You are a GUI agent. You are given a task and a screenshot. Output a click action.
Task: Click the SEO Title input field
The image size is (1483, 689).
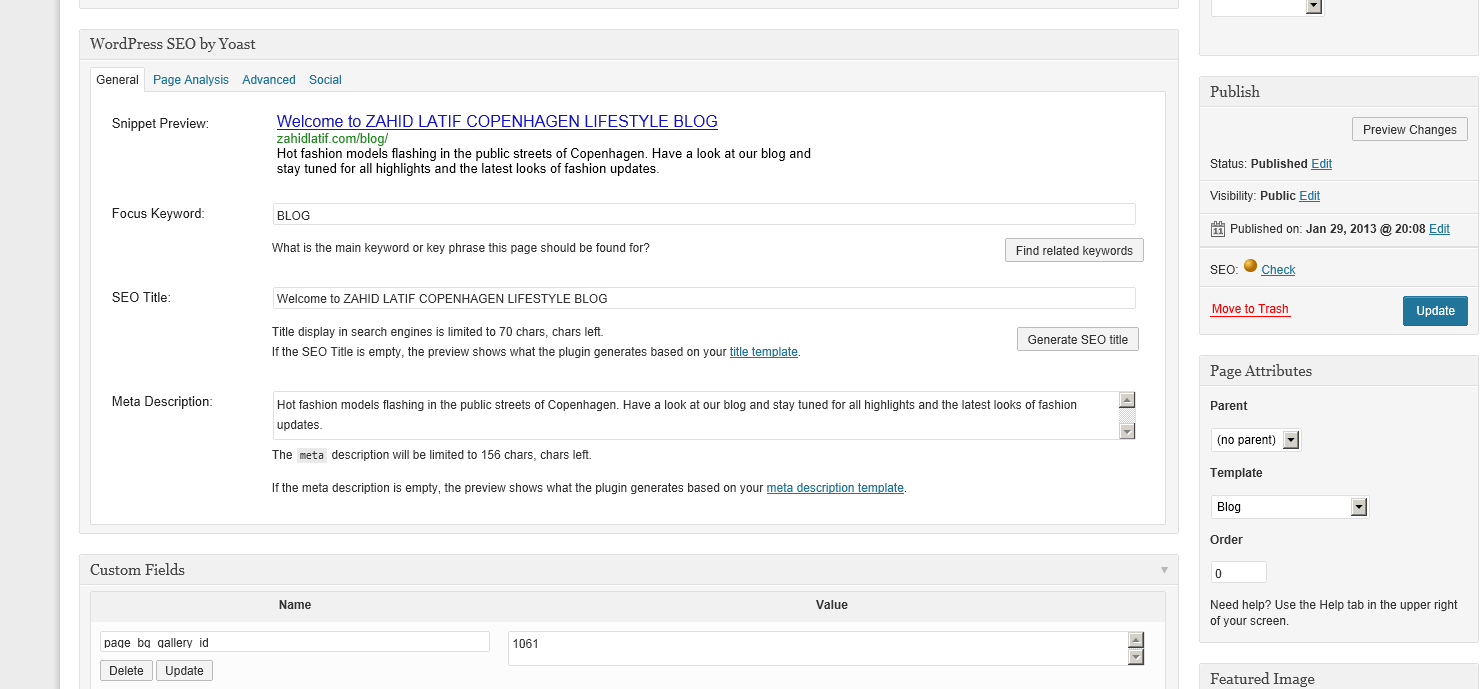[x=704, y=298]
